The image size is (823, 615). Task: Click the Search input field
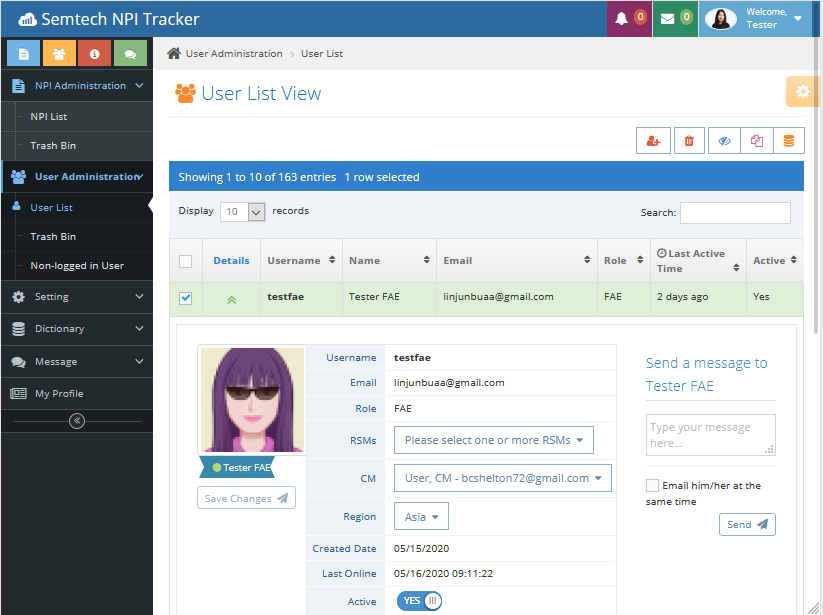pos(735,213)
